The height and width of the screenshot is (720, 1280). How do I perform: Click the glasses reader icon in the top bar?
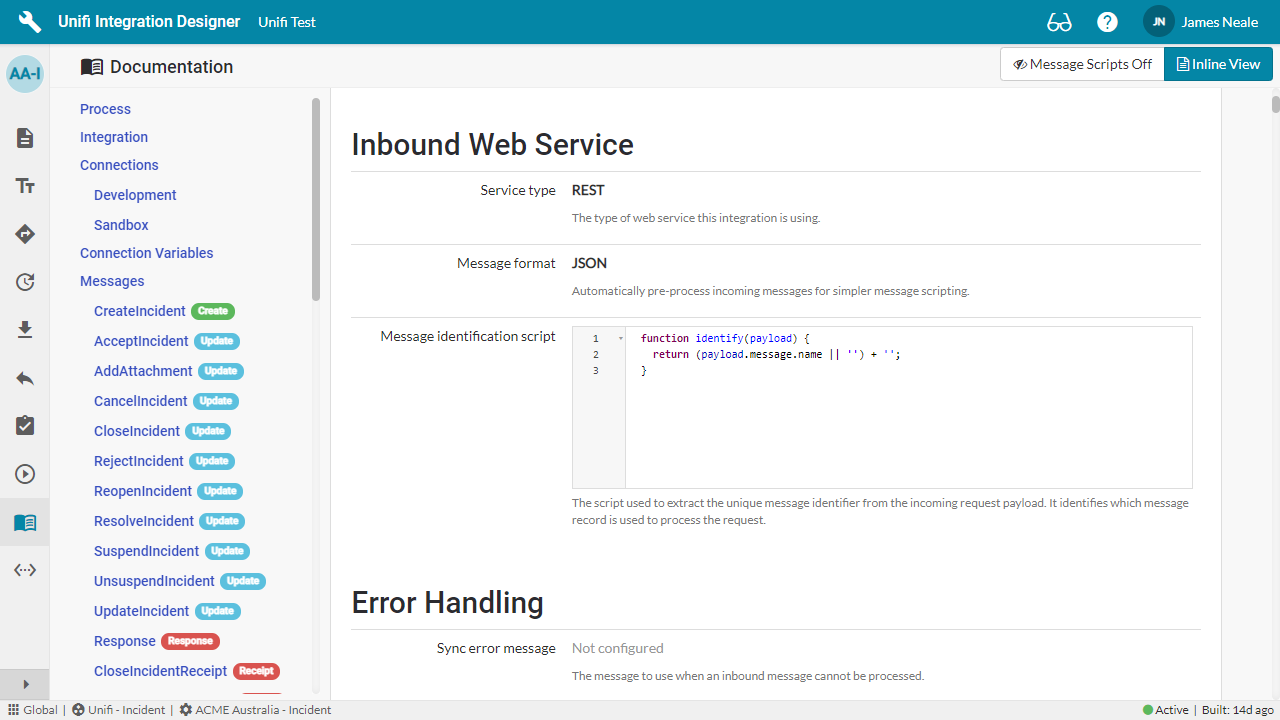pos(1058,21)
